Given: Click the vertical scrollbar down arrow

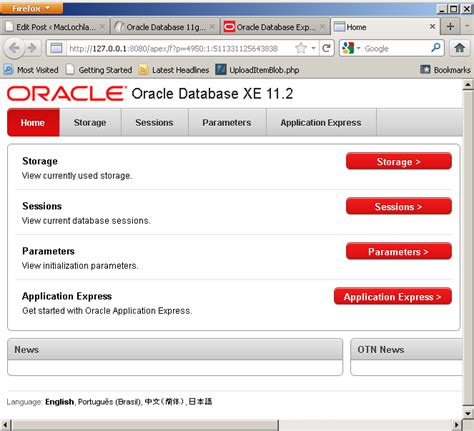Looking at the screenshot, I should pyautogui.click(x=468, y=413).
